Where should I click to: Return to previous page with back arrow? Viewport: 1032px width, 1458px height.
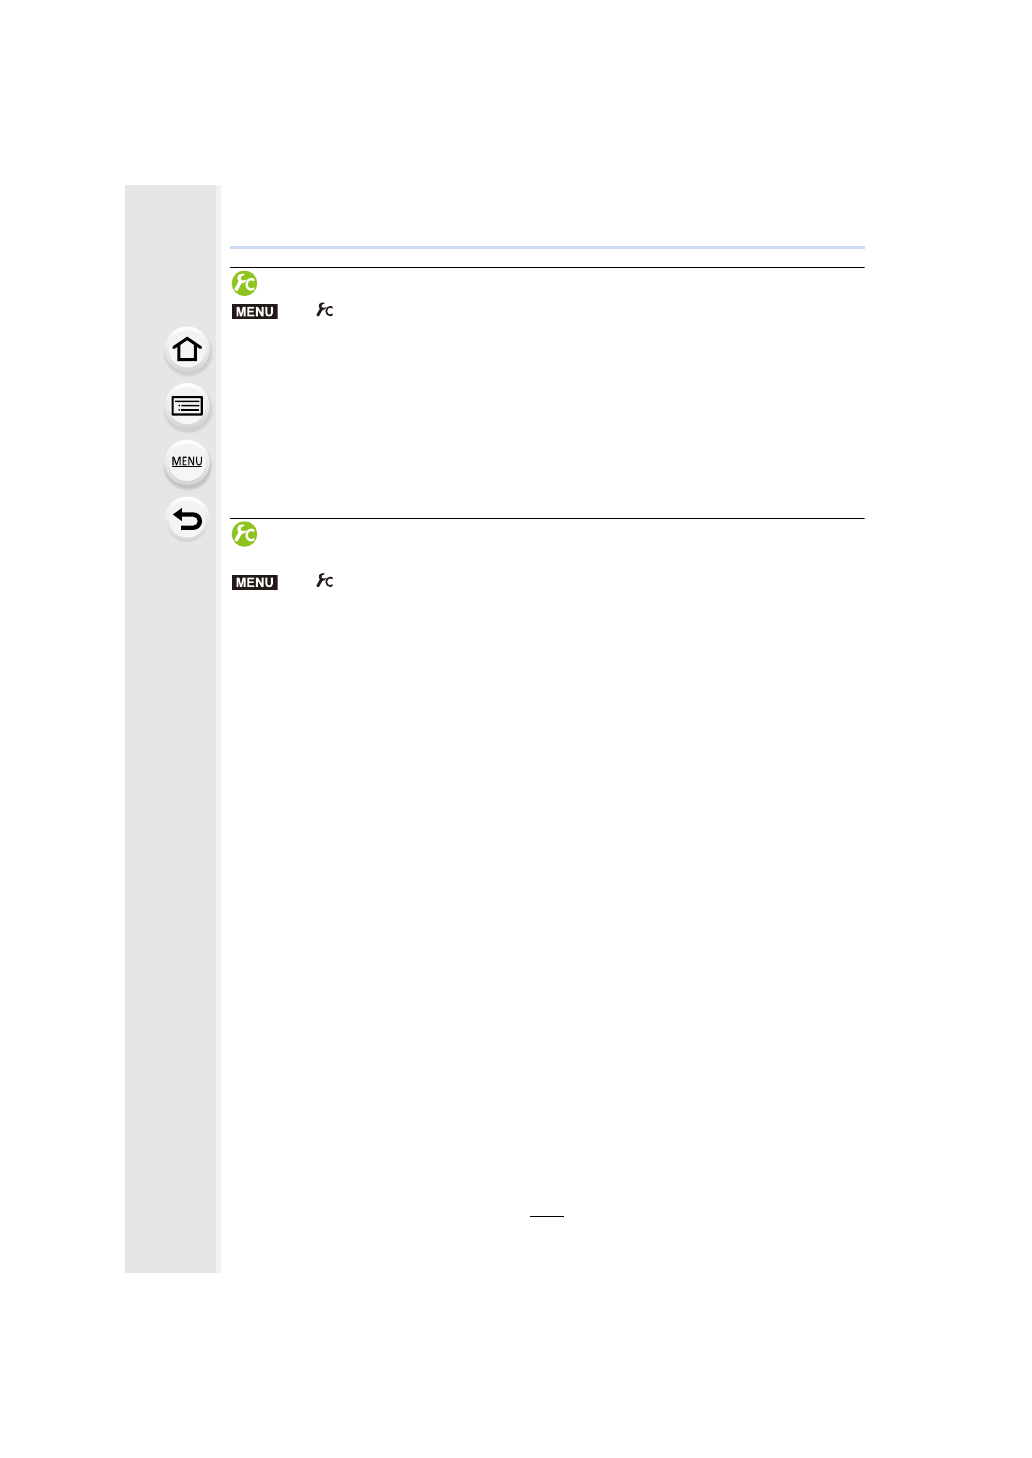(x=187, y=519)
